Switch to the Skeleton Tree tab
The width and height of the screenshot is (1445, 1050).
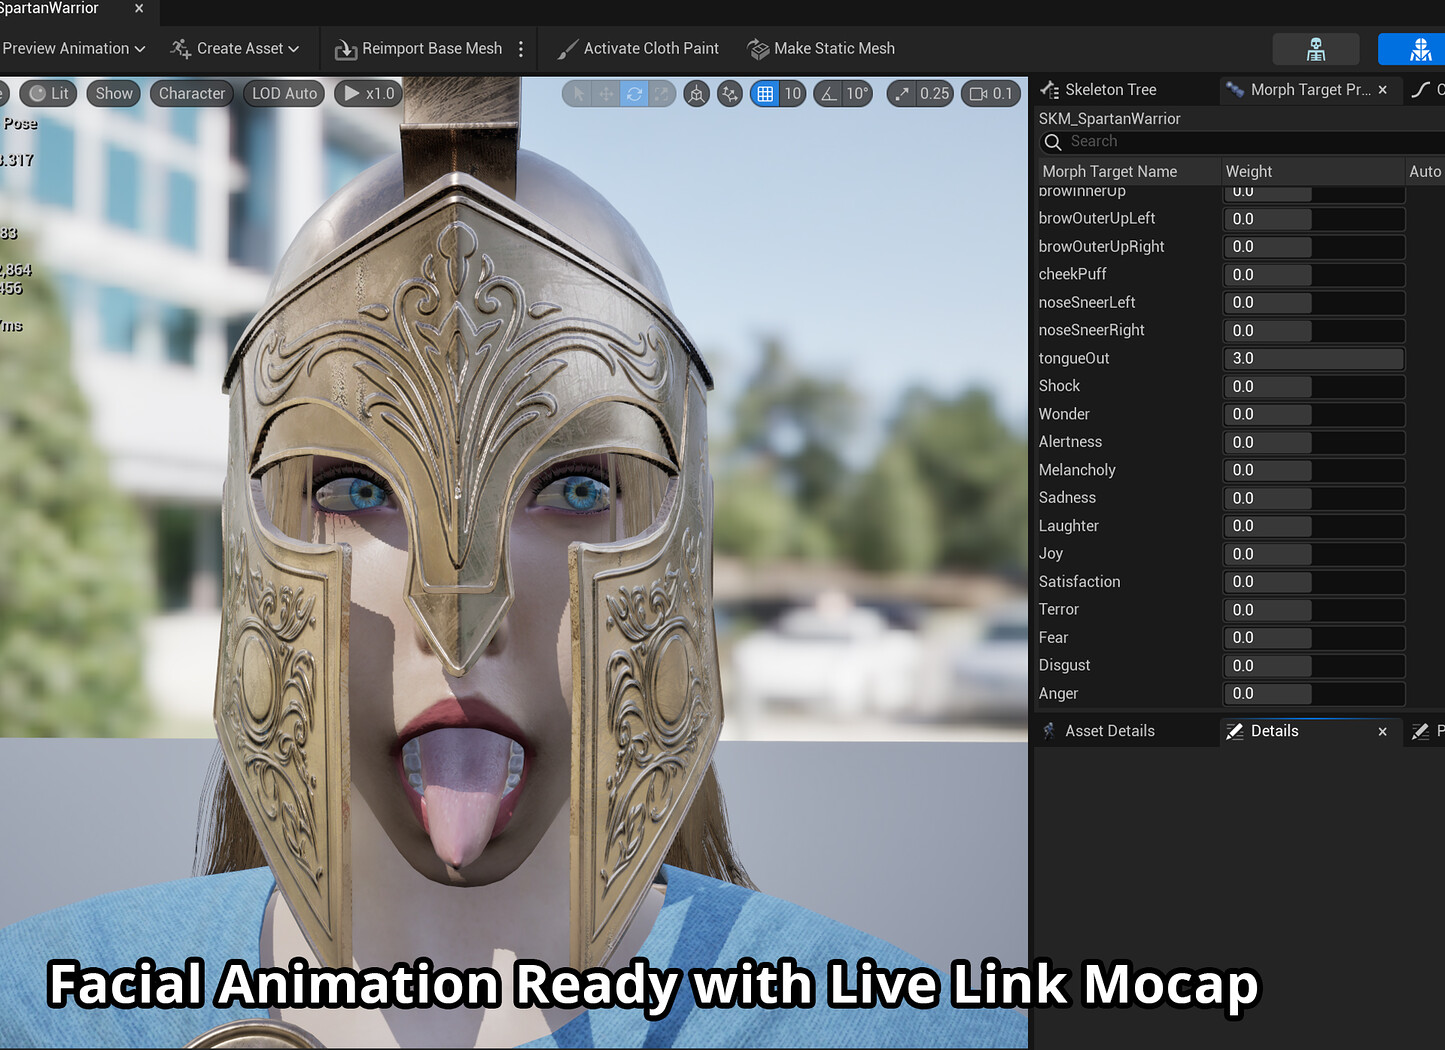[x=1110, y=90]
